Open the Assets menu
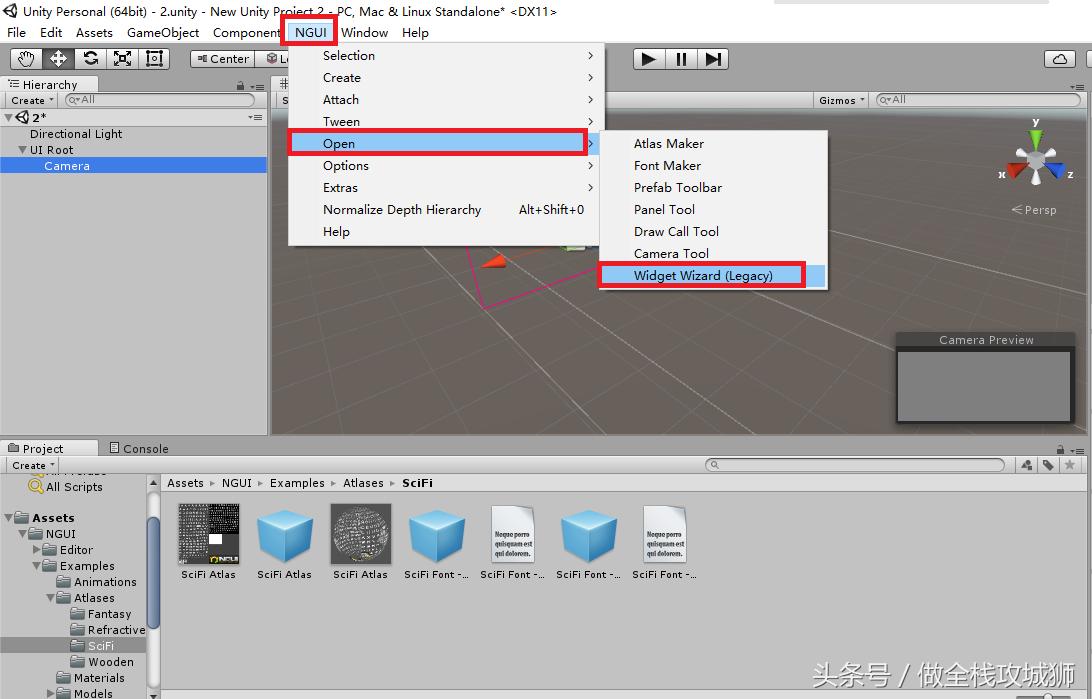 pos(94,33)
